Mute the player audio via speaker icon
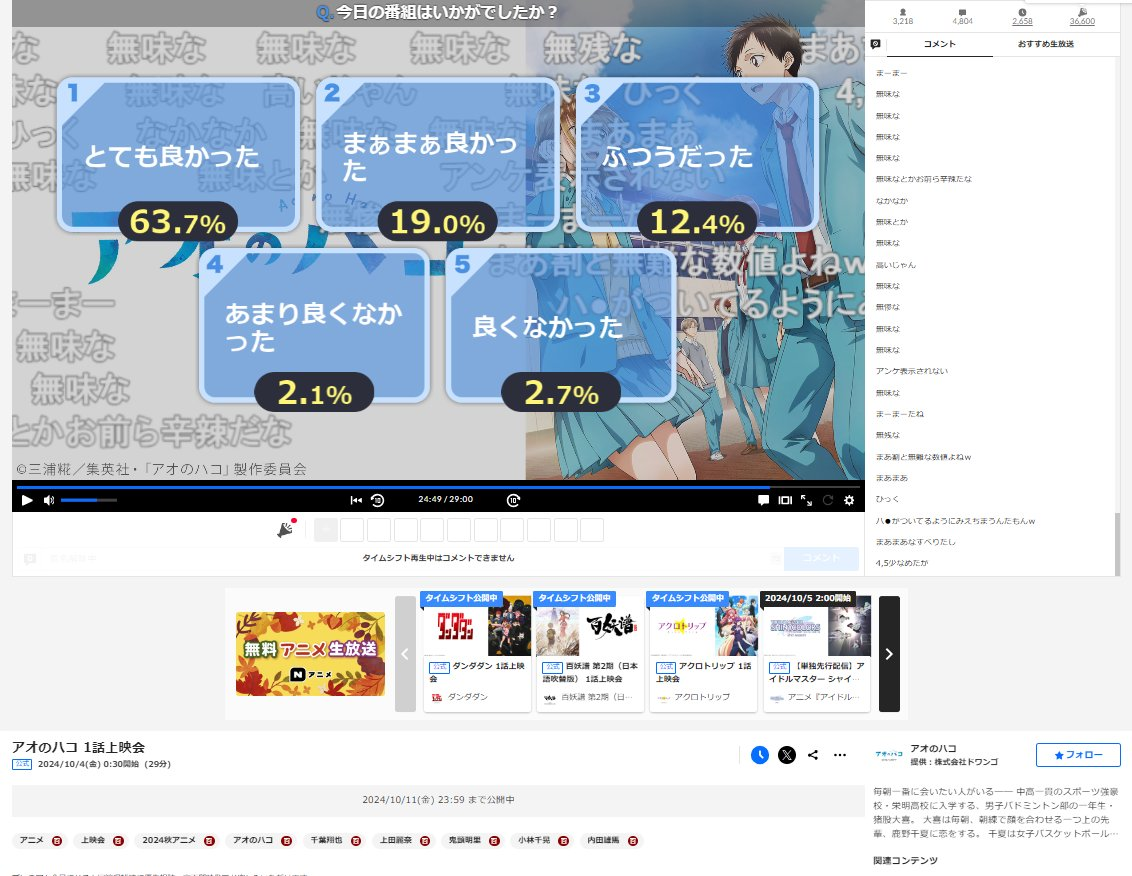 click(49, 500)
